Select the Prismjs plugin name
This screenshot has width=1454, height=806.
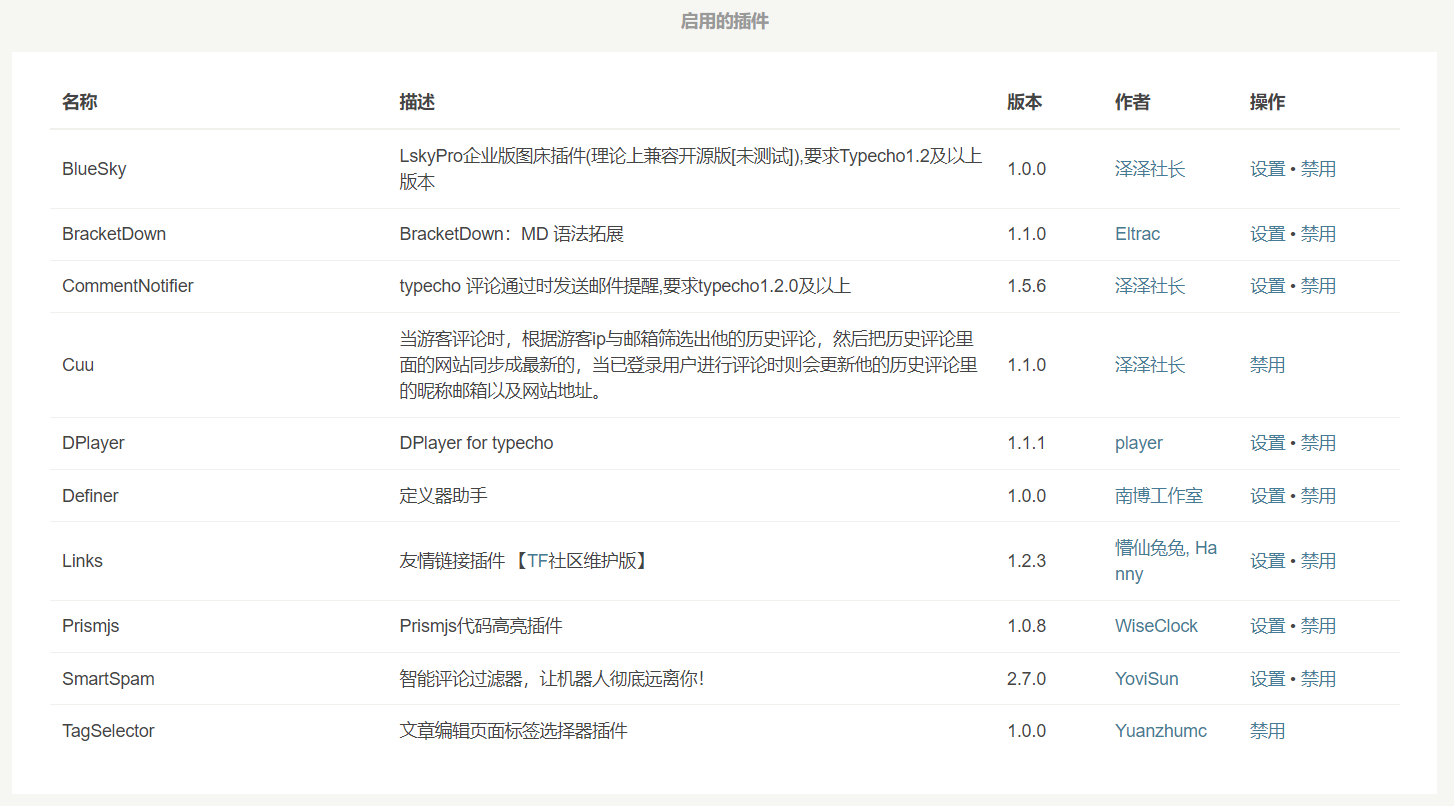click(x=91, y=626)
